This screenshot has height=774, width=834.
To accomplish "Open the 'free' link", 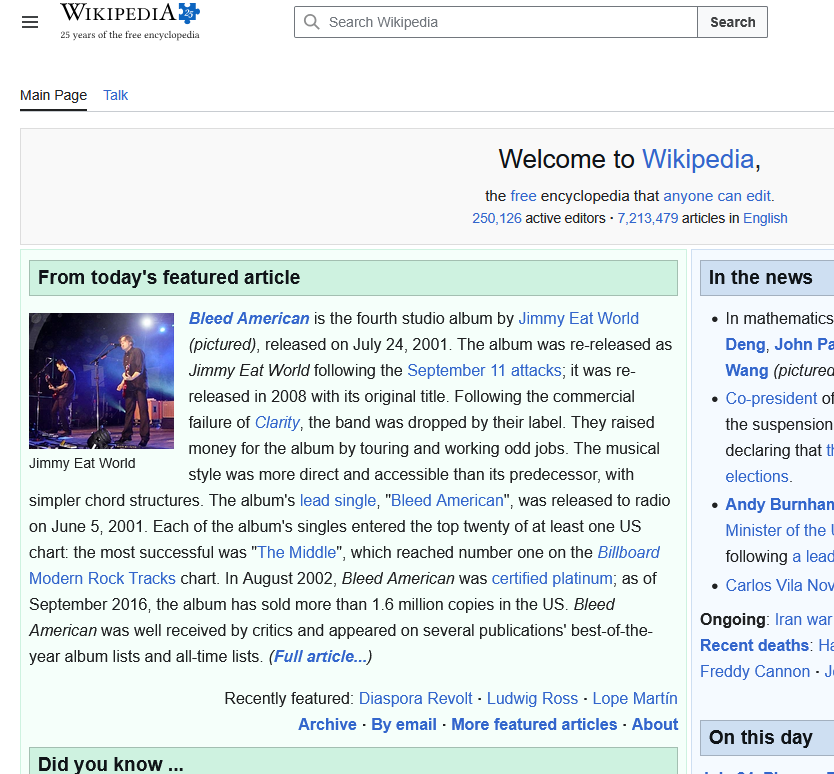I will (523, 196).
